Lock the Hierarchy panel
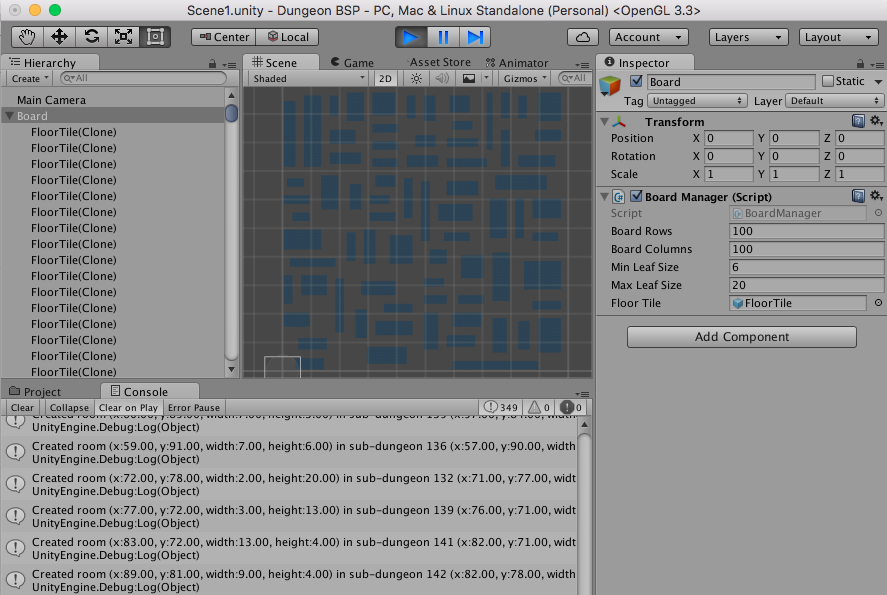The height and width of the screenshot is (595, 887). tap(212, 64)
